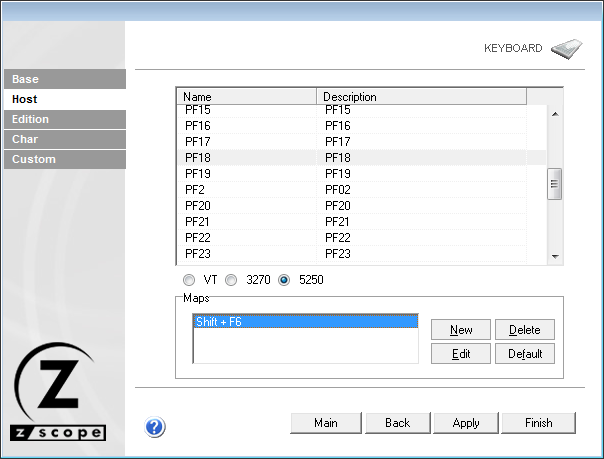Click the list scrollbar up arrow
Viewport: 604px width, 459px height.
555,114
